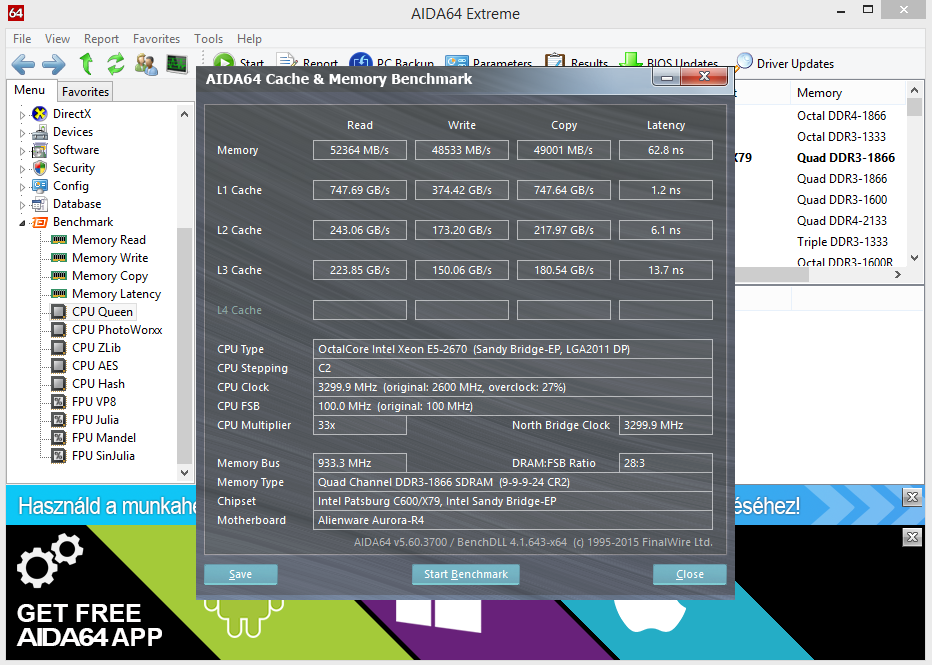Expand the DirectX tree node
The height and width of the screenshot is (665, 932).
(x=23, y=115)
